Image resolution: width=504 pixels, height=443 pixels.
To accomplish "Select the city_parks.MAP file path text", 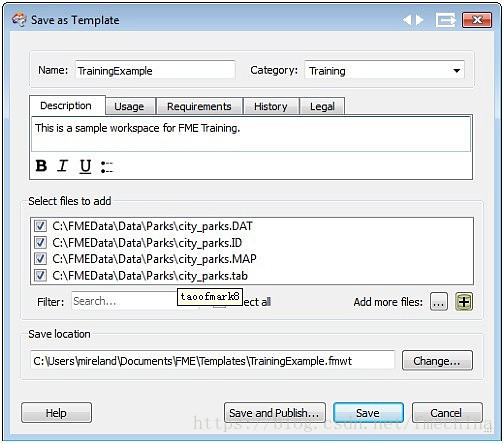I will click(x=154, y=259).
